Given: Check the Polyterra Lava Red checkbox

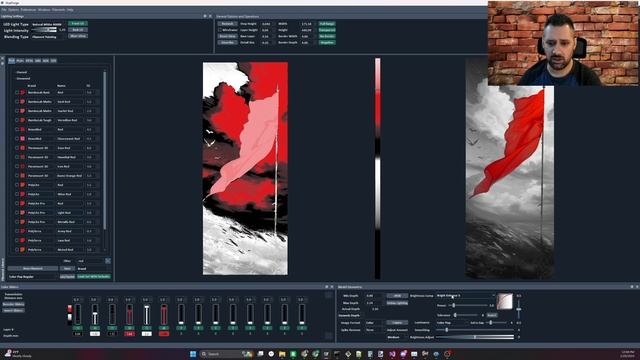Looking at the screenshot, I should (x=17, y=240).
